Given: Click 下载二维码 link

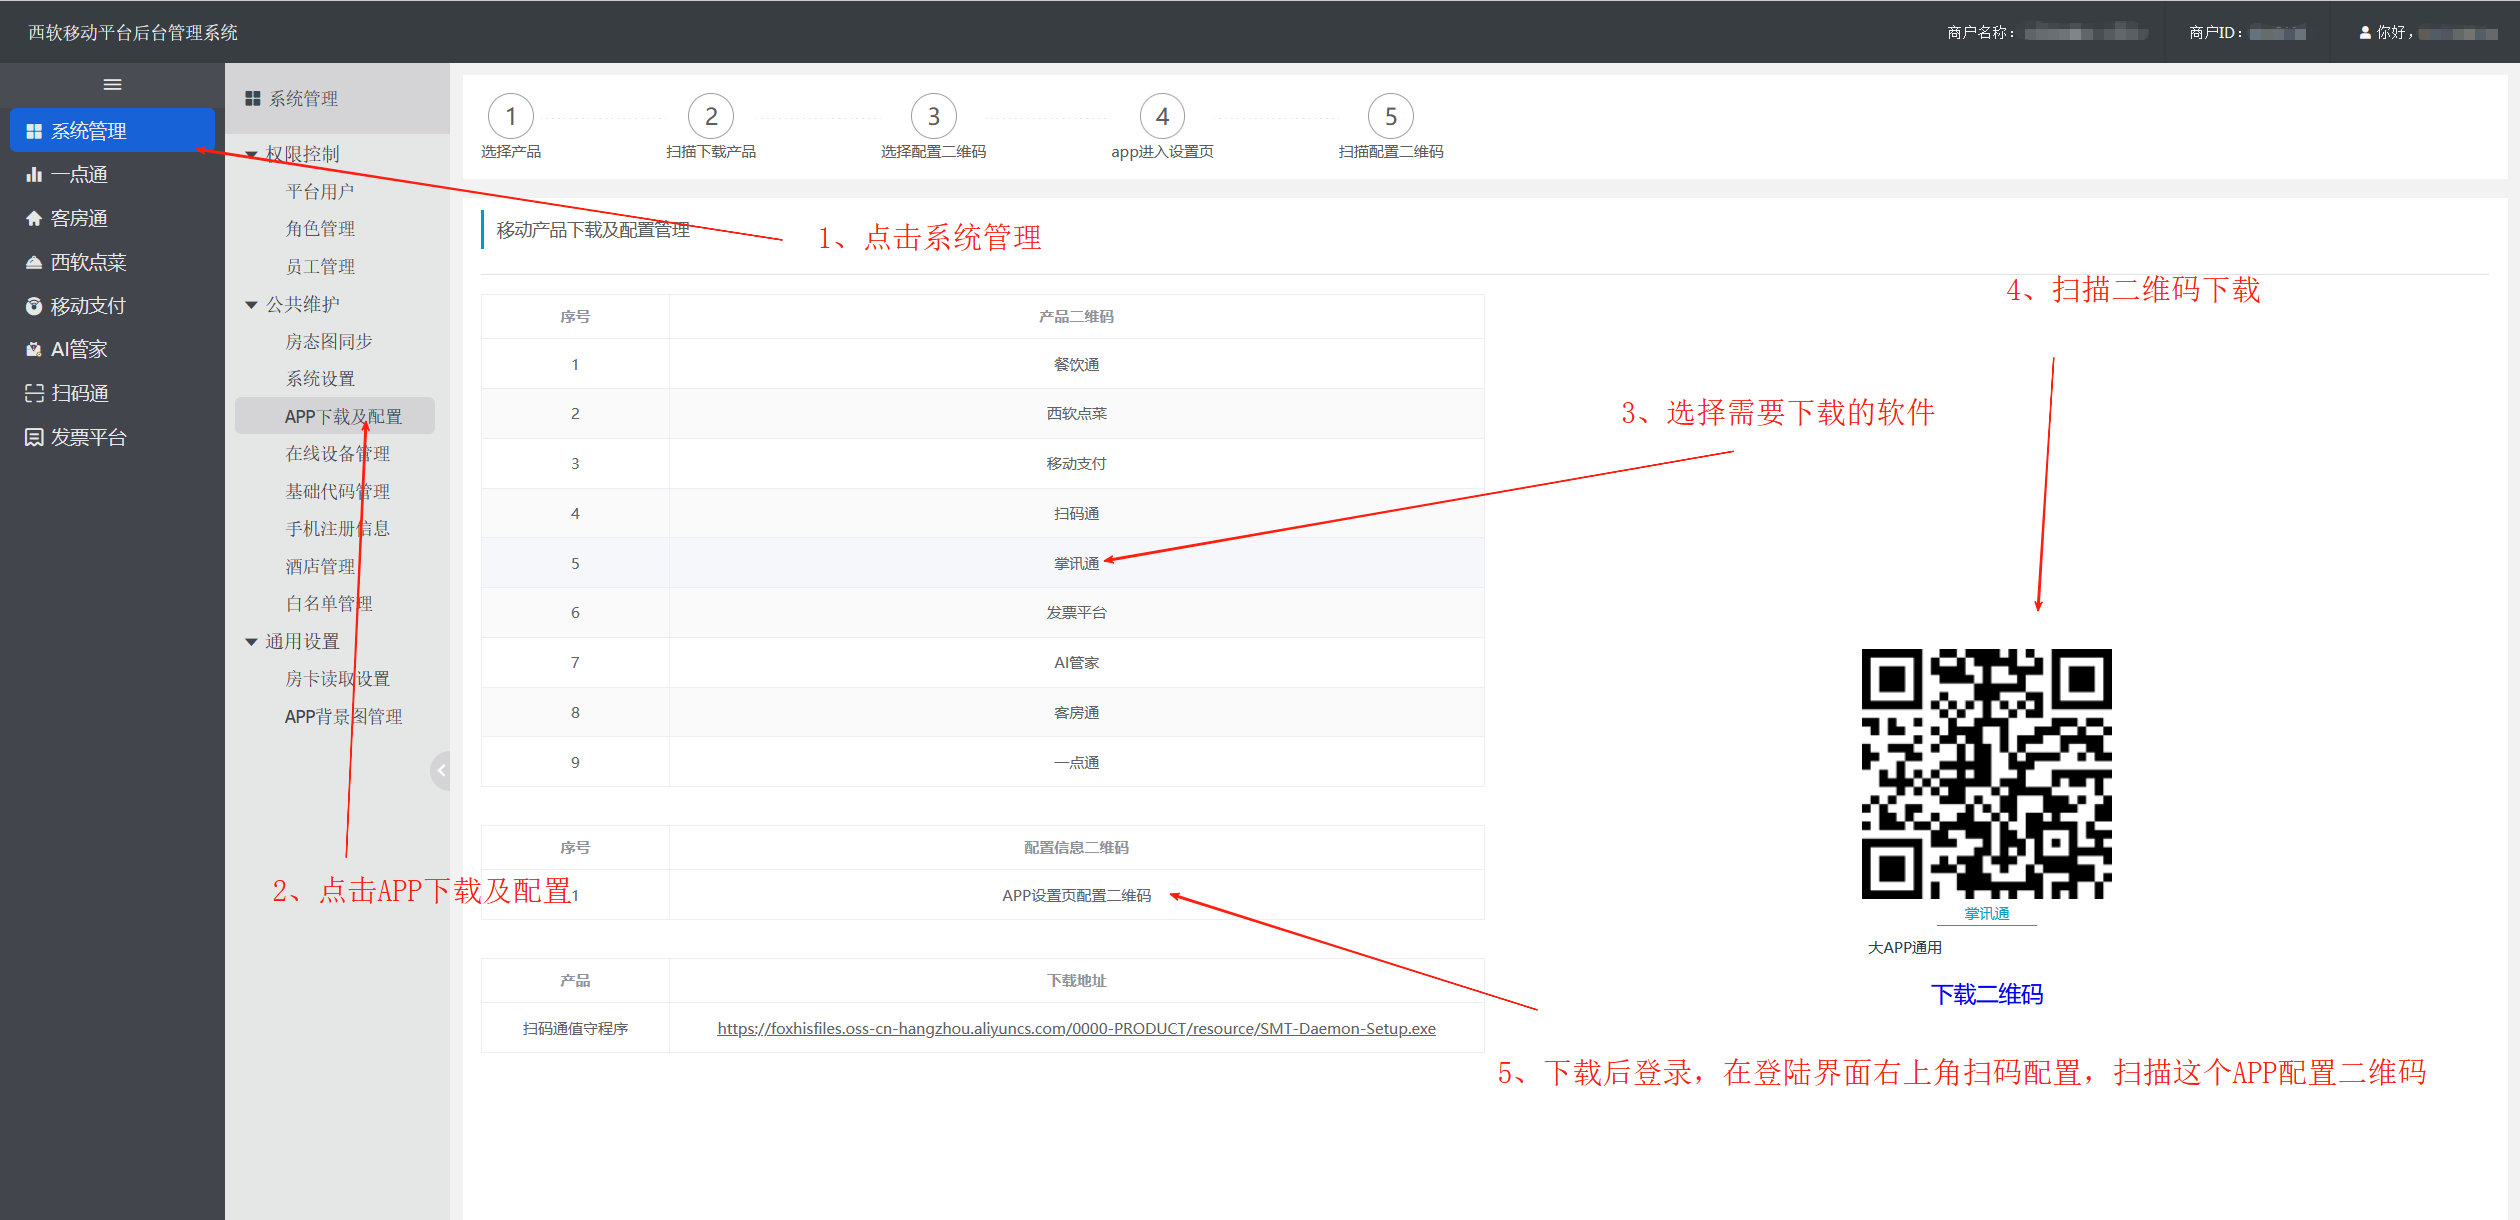Looking at the screenshot, I should (x=1986, y=995).
